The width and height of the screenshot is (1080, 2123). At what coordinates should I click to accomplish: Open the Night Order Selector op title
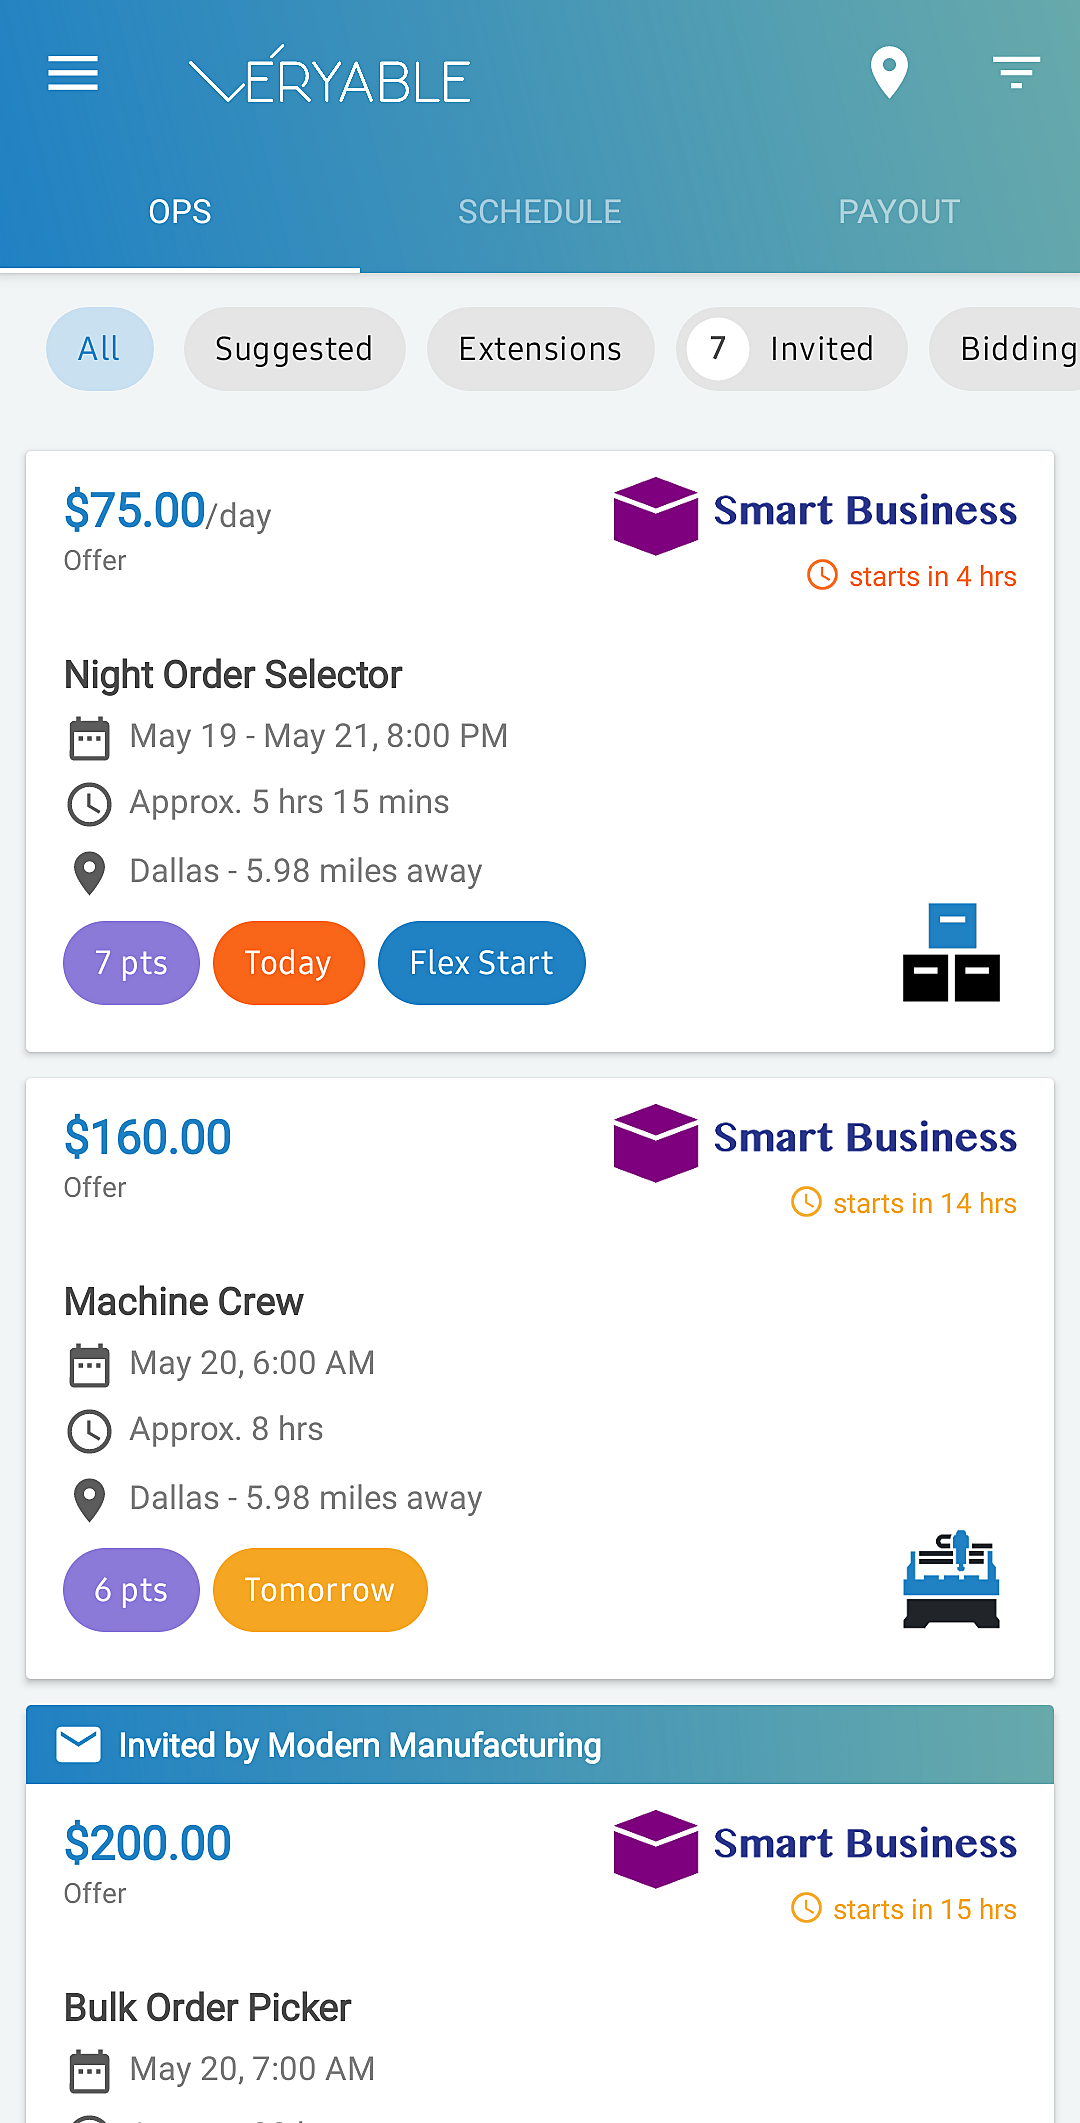[233, 675]
